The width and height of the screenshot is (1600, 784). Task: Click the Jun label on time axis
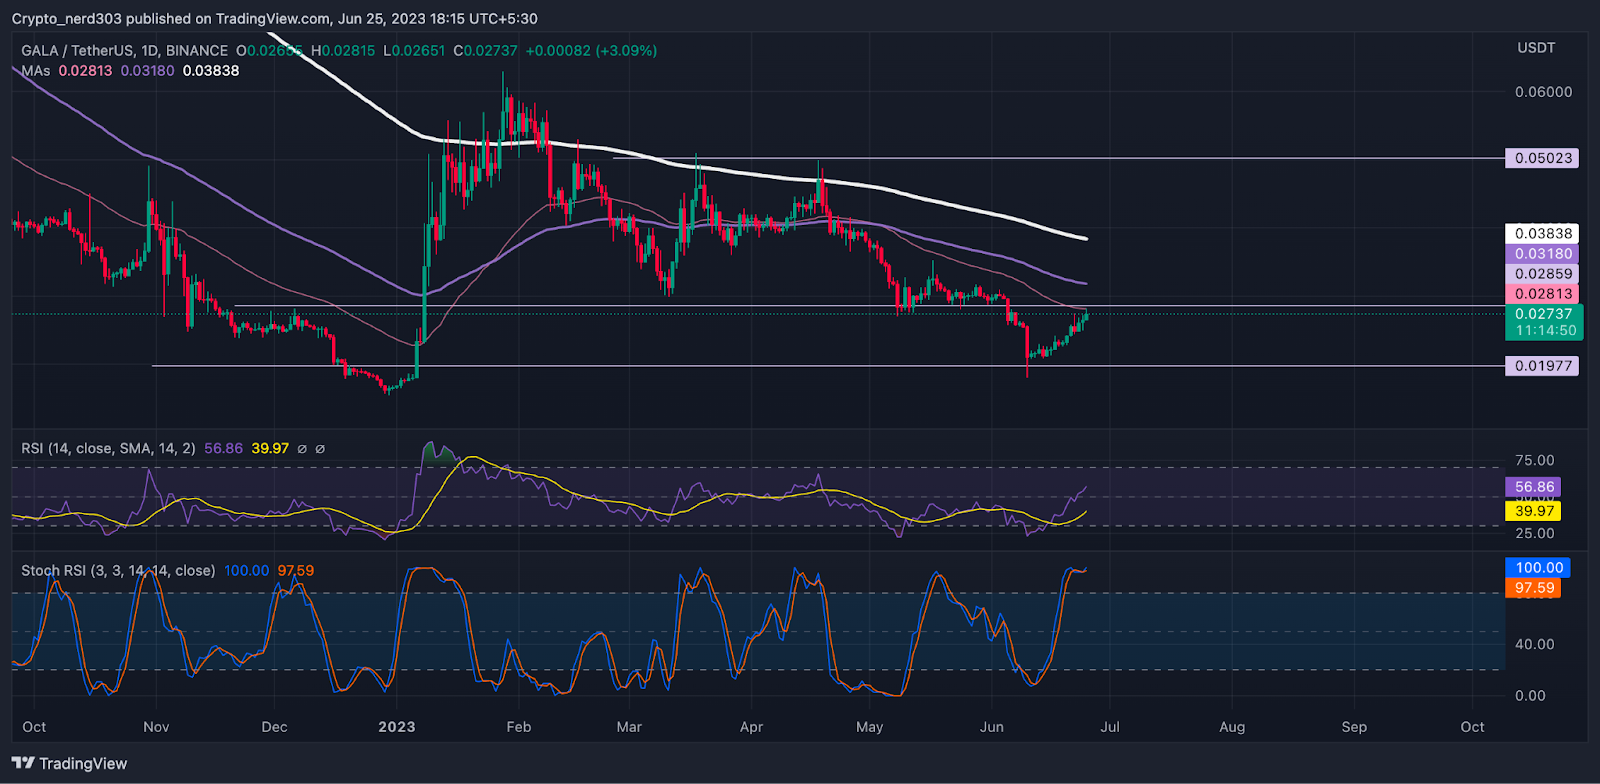tap(992, 727)
